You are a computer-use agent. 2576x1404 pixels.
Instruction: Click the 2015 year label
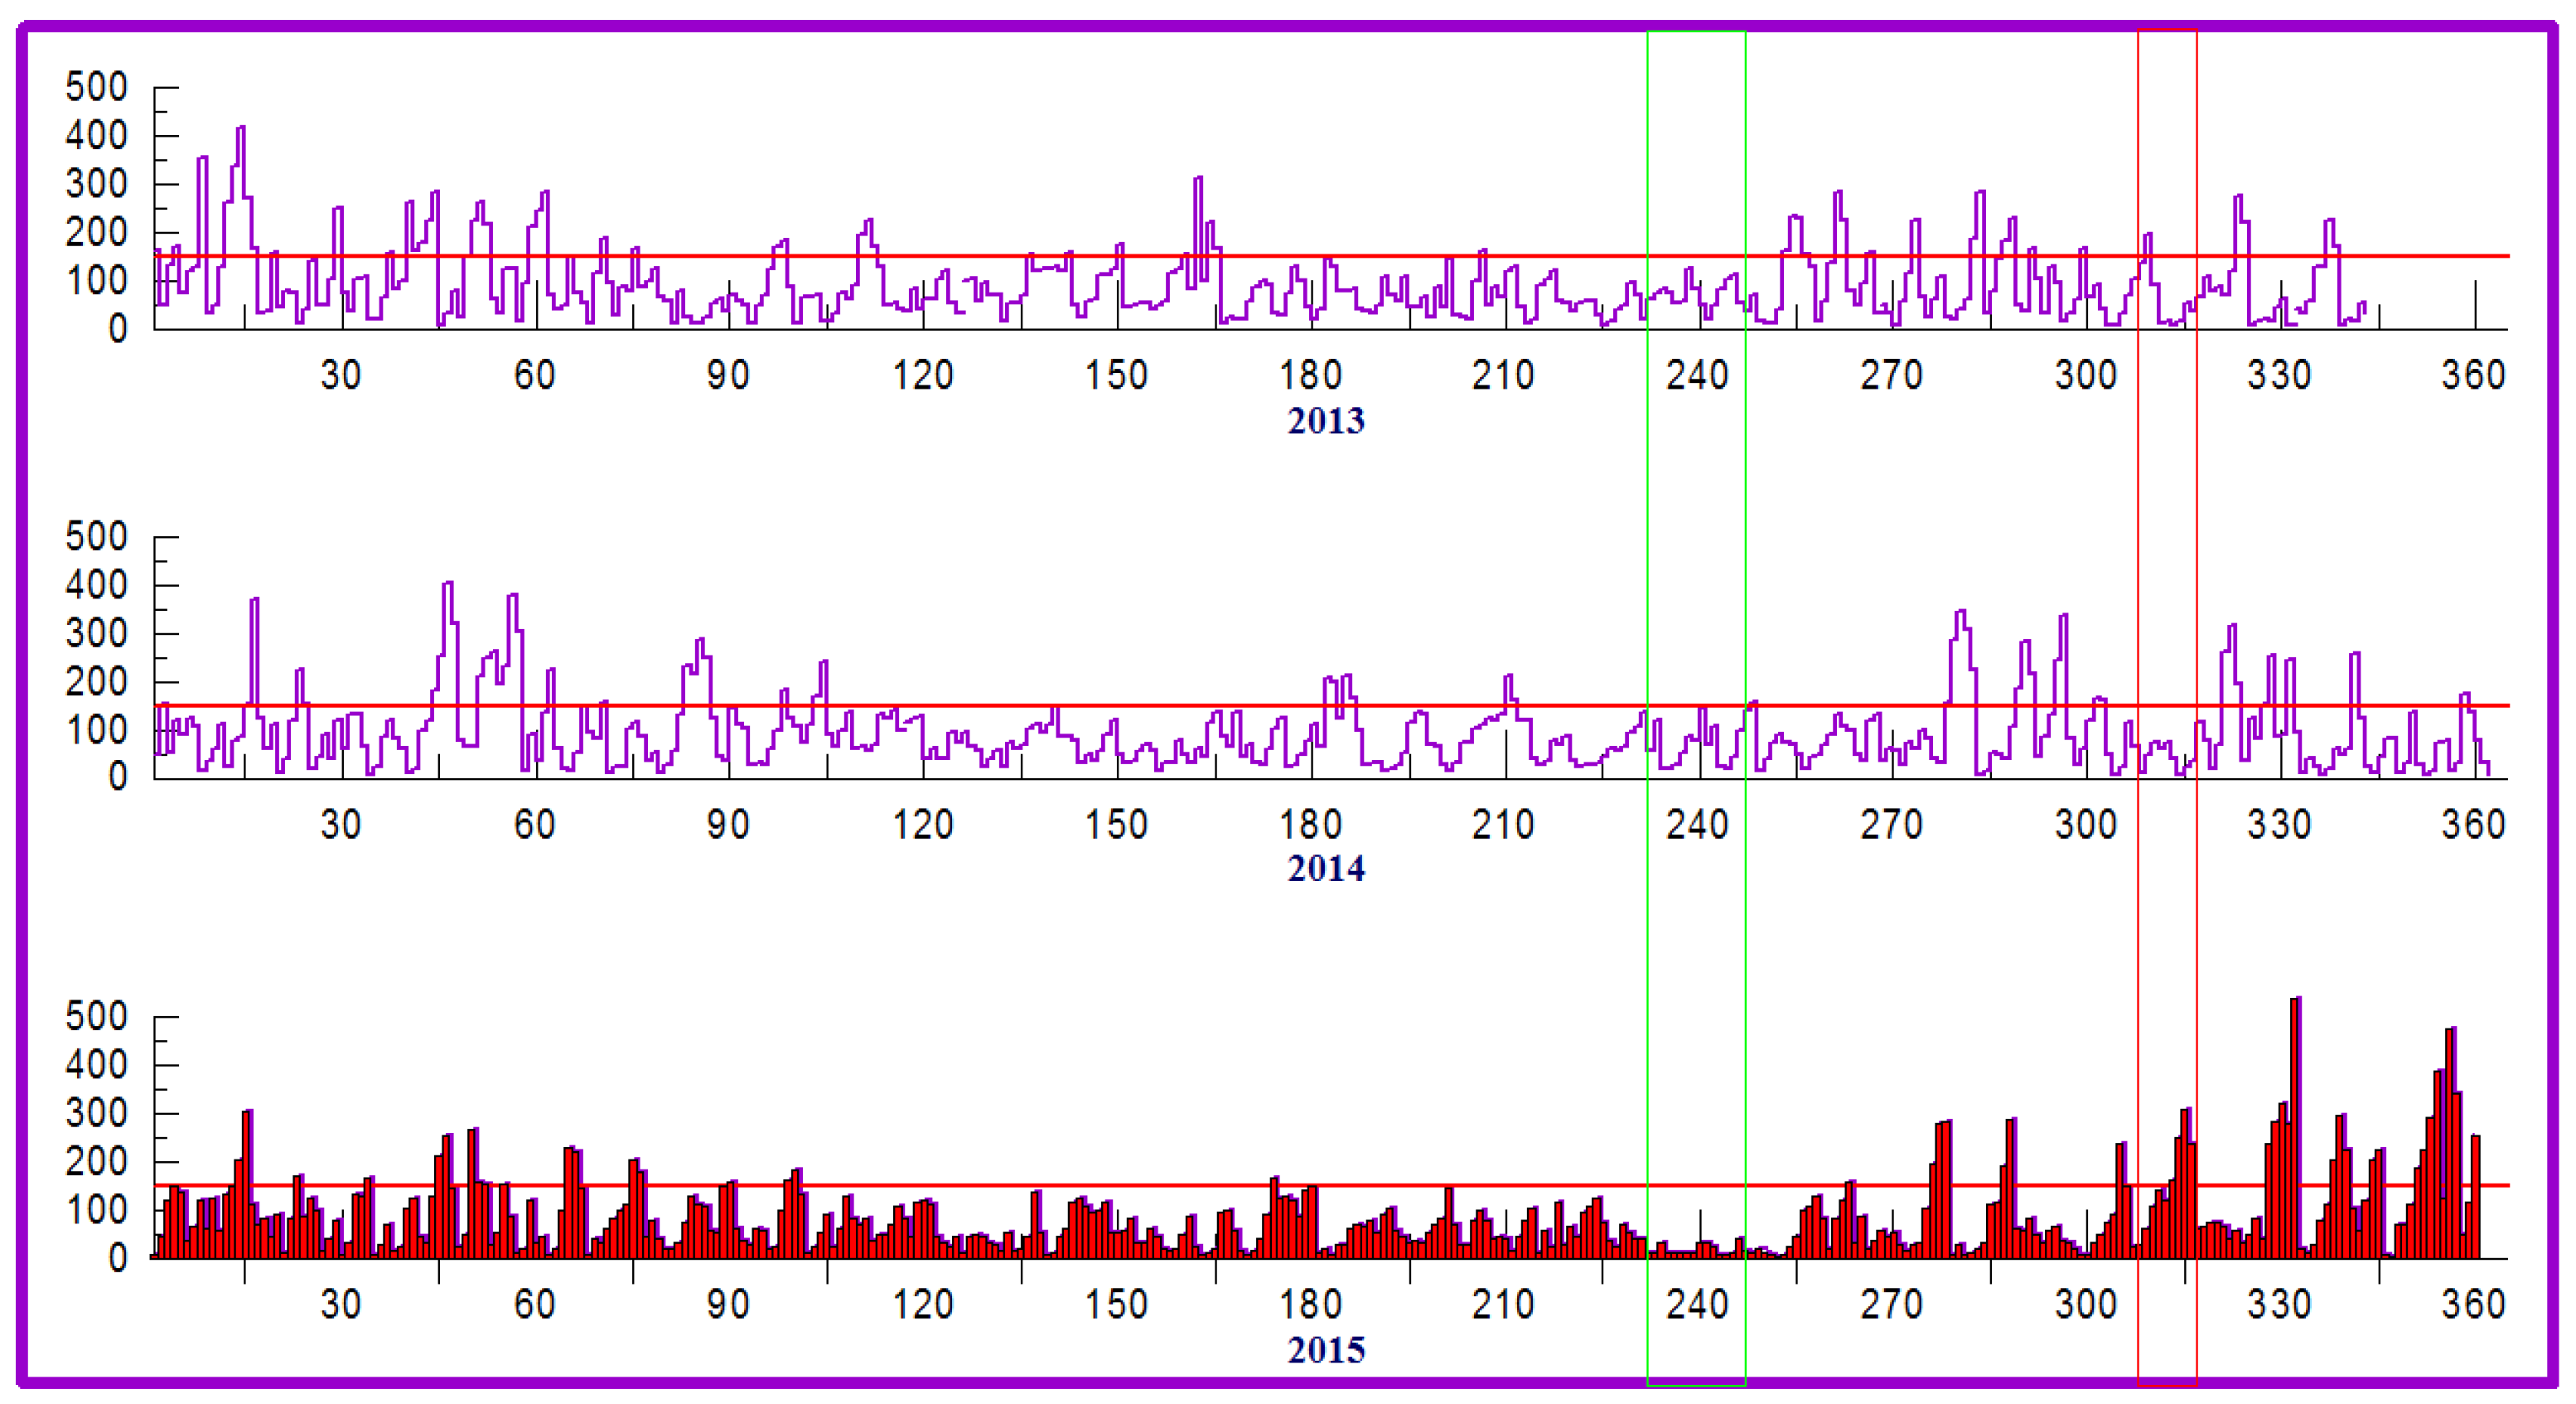[x=1325, y=1349]
